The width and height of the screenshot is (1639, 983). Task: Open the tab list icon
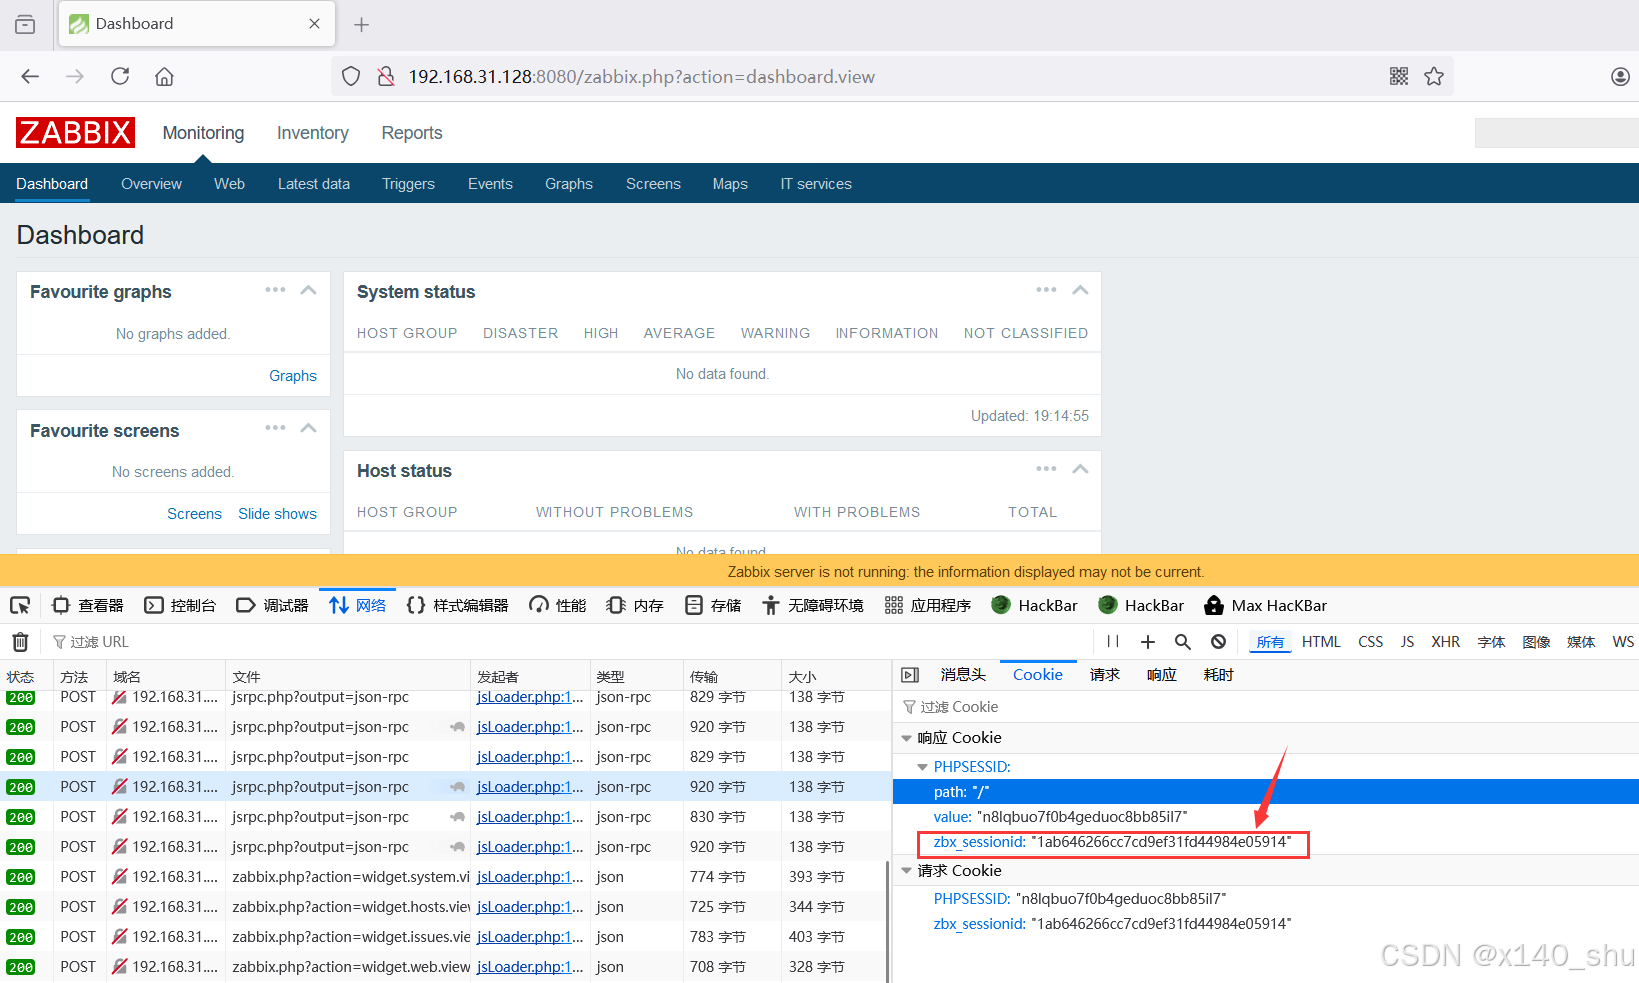pos(25,24)
